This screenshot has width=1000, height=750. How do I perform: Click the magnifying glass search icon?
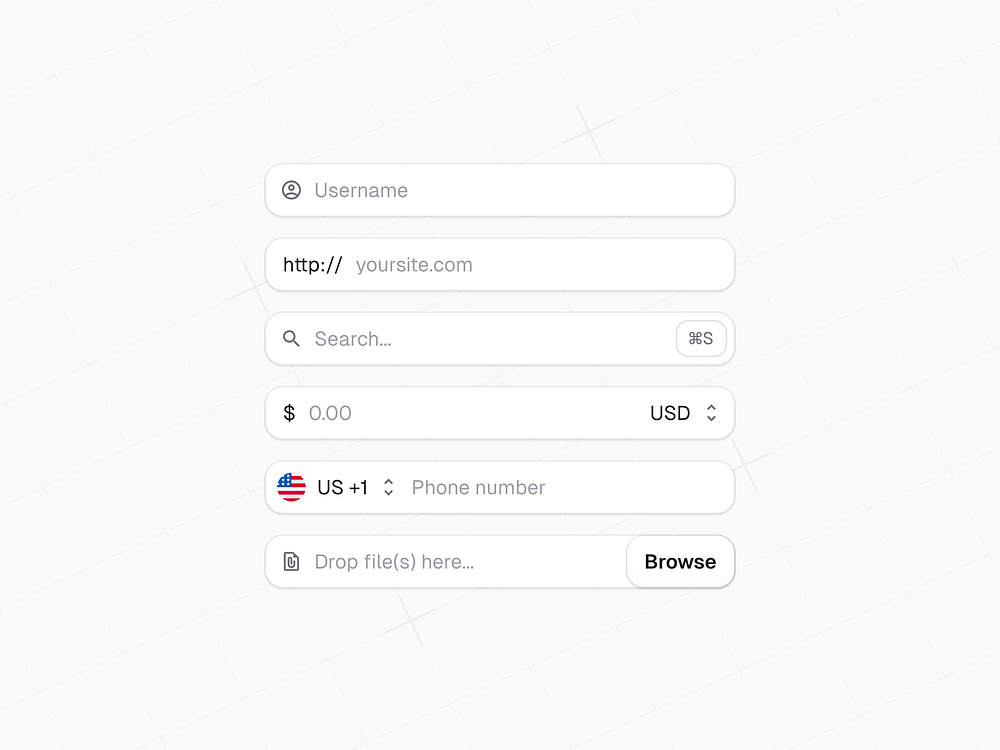pos(291,339)
